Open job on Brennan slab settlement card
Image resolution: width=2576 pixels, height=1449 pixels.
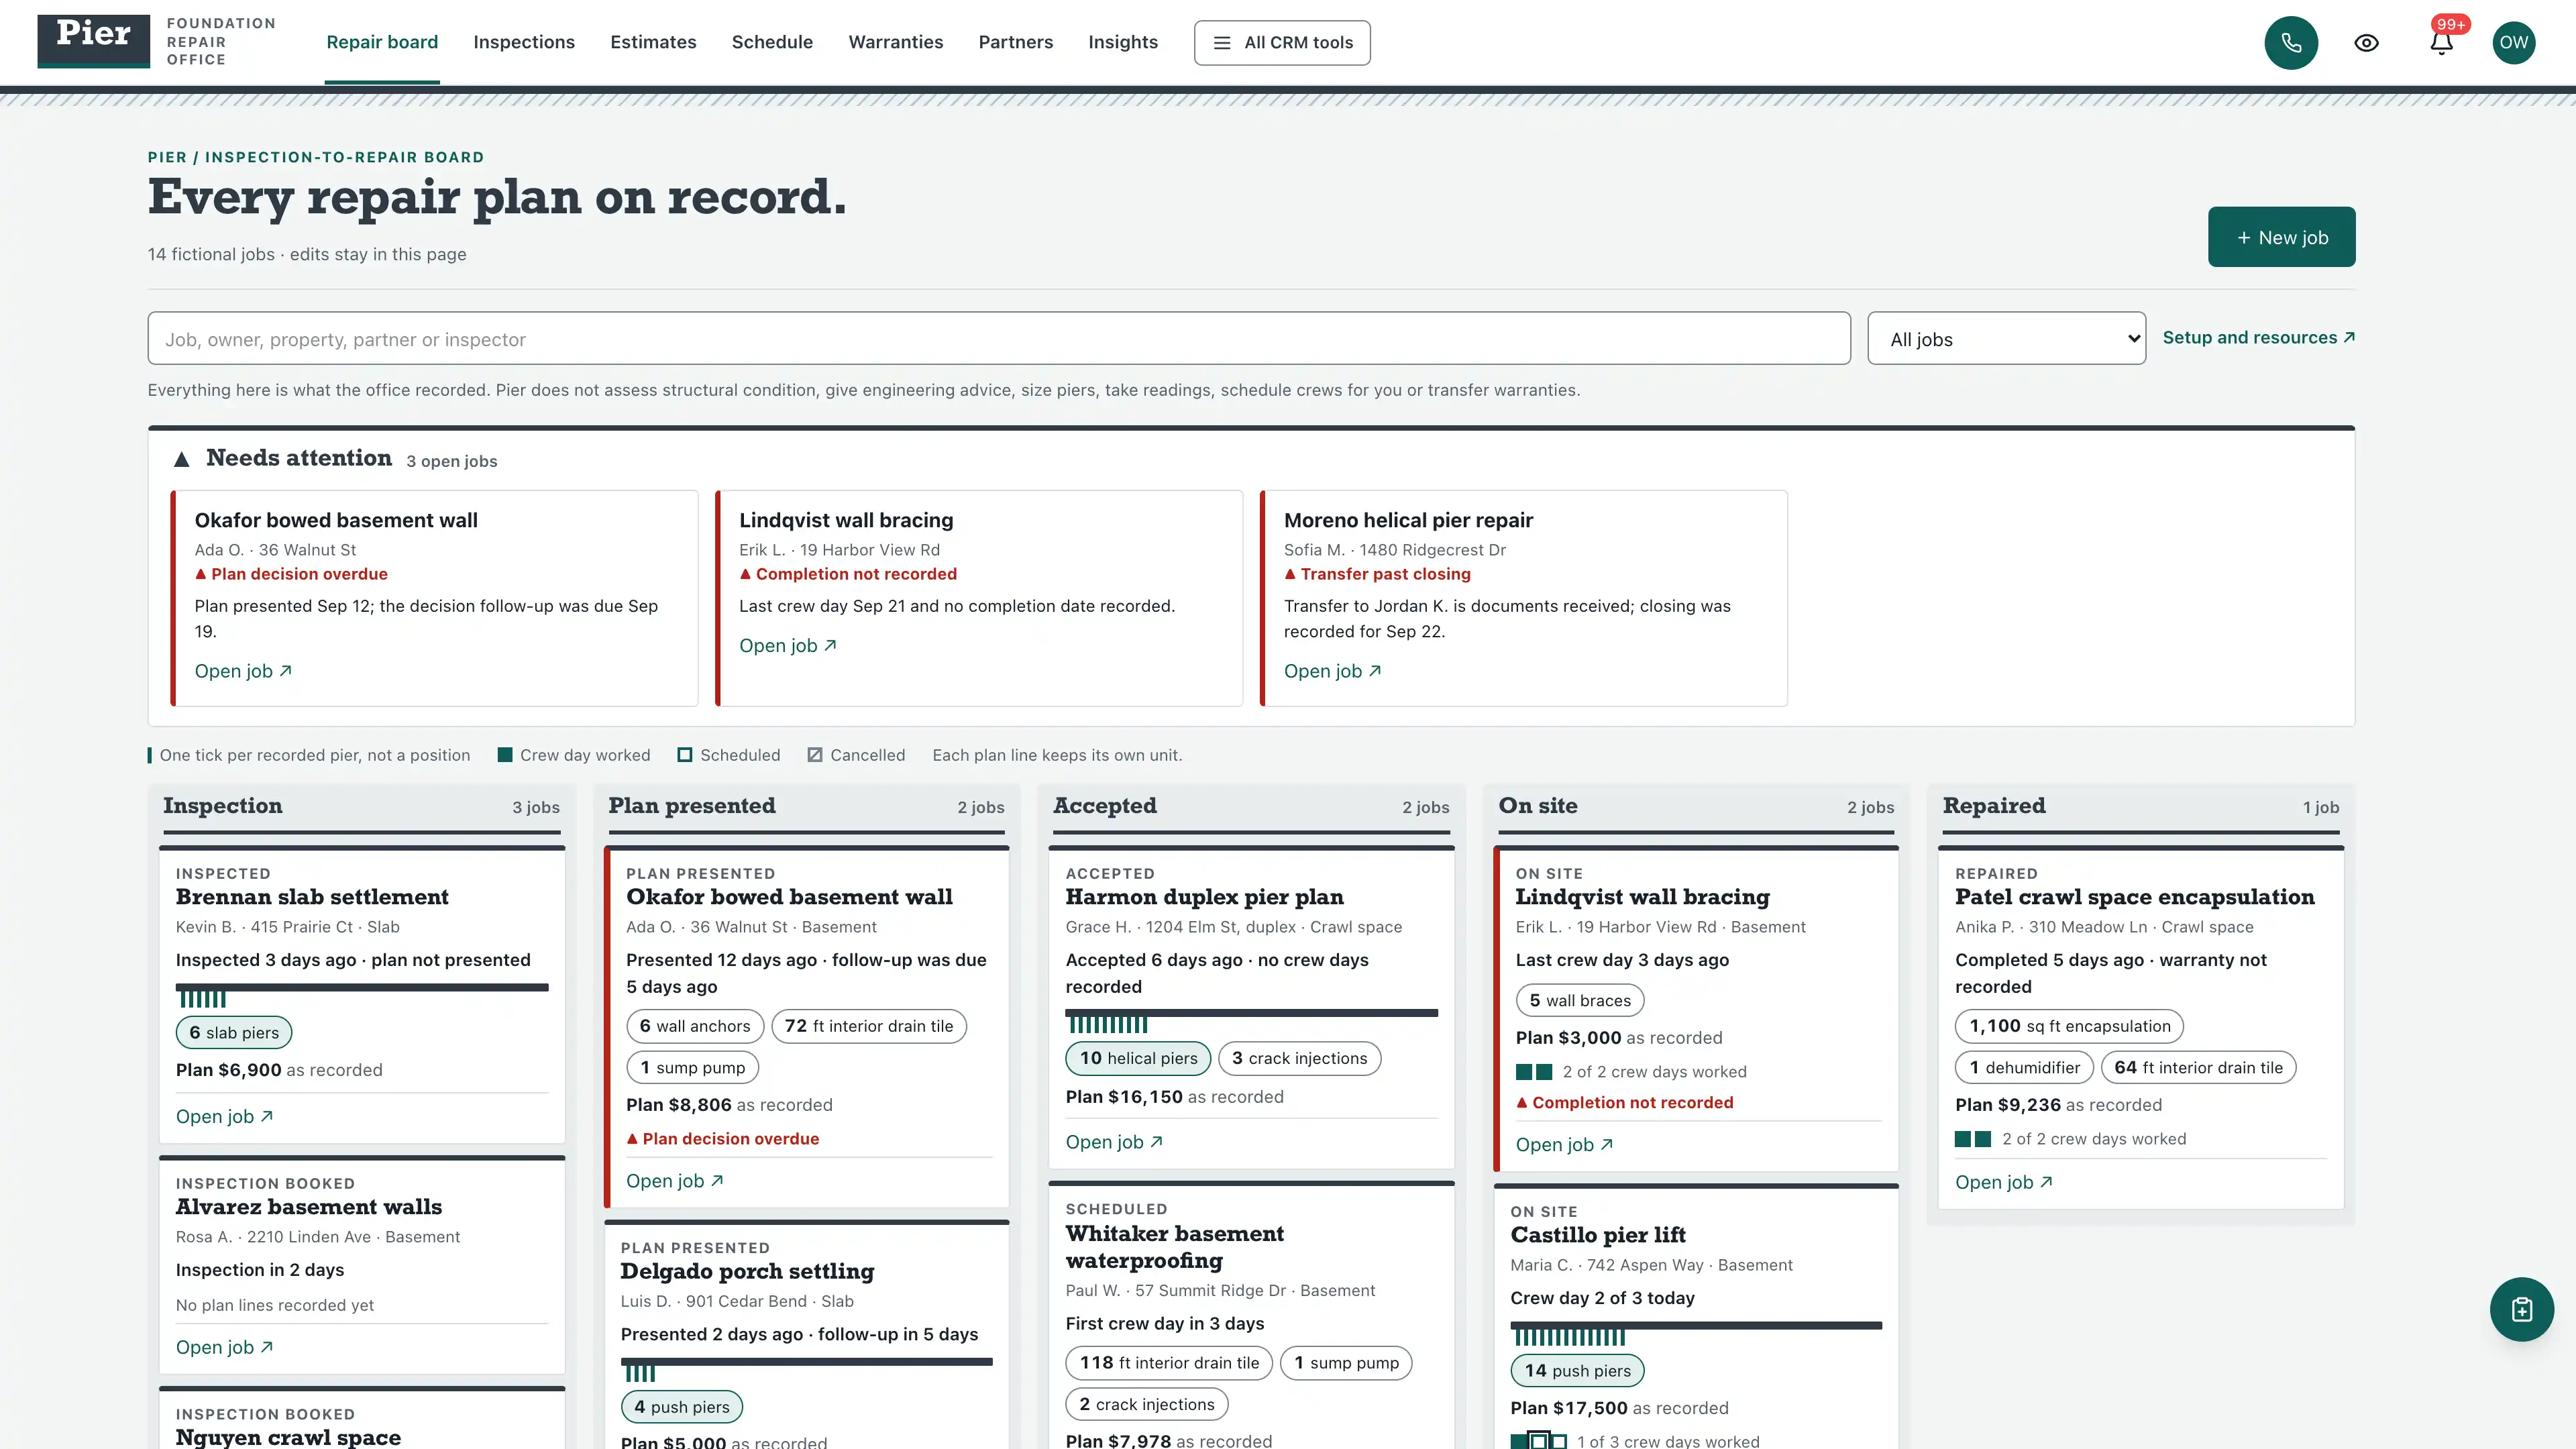[x=224, y=1116]
